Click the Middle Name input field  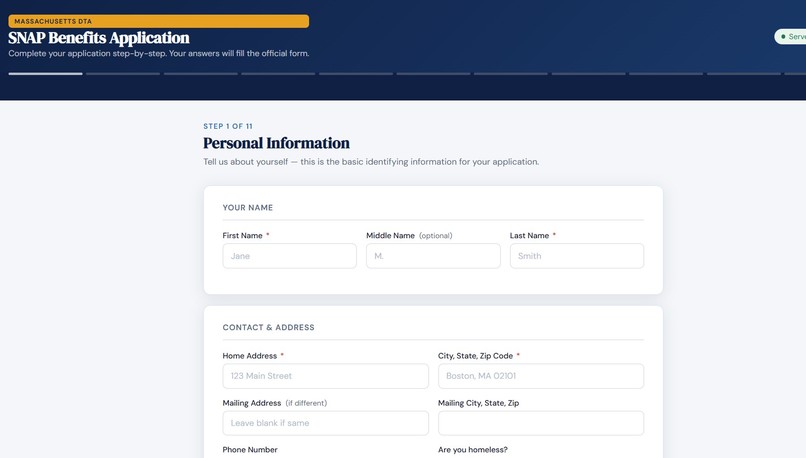433,256
